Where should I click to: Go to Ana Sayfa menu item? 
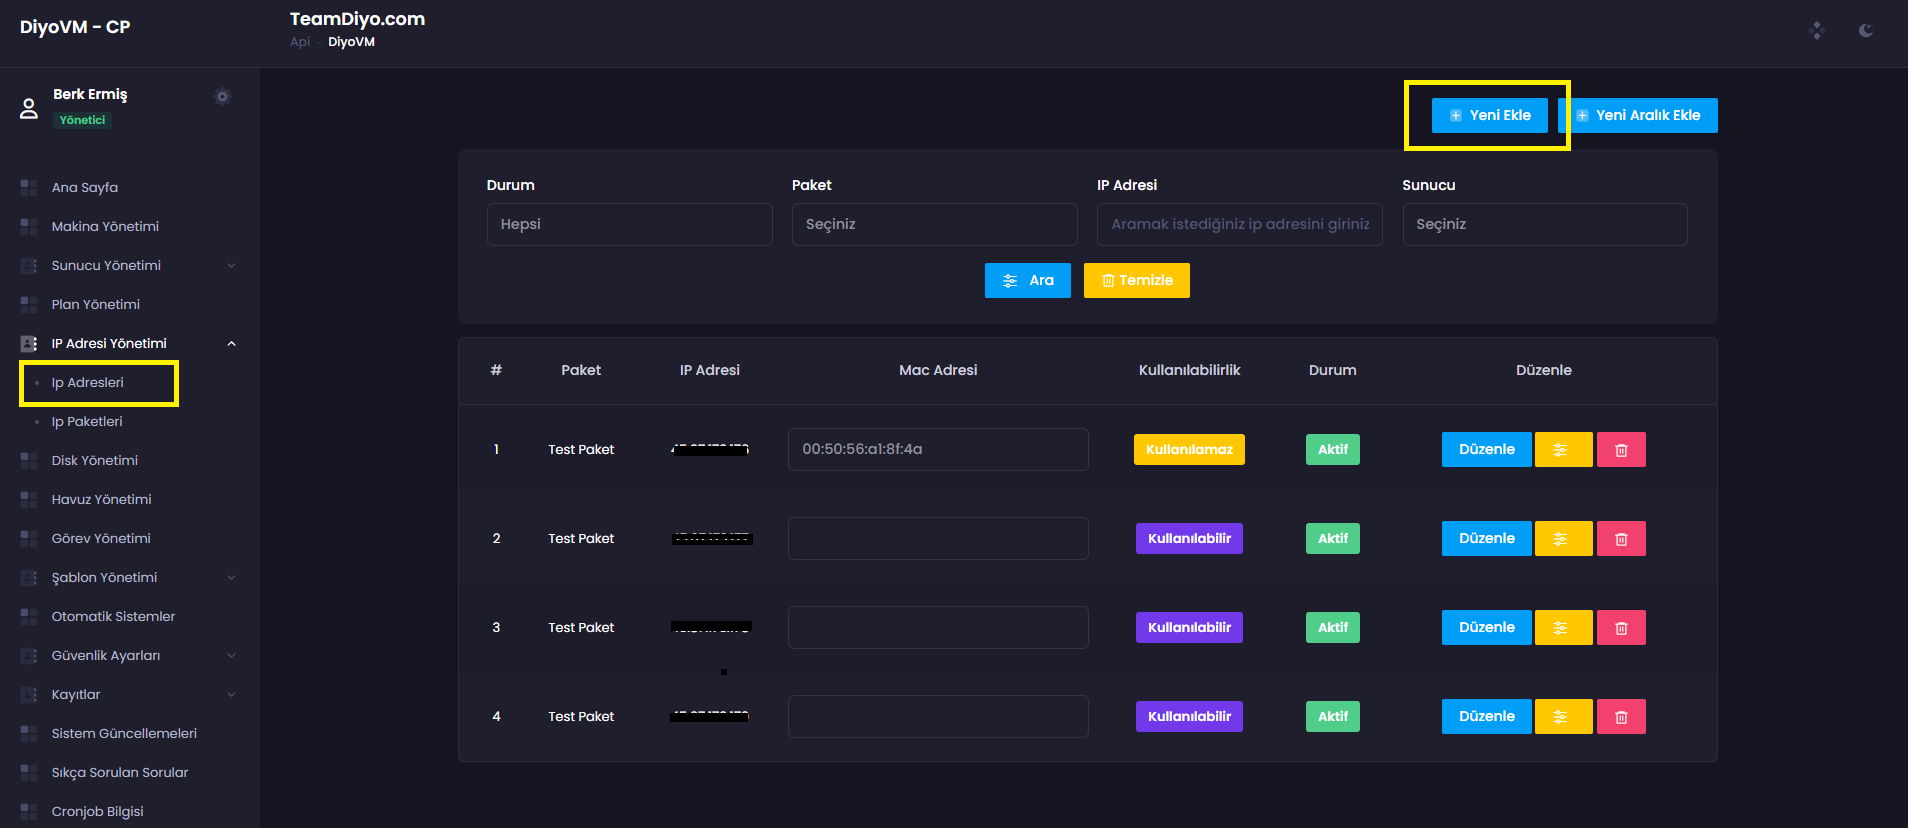pyautogui.click(x=85, y=187)
